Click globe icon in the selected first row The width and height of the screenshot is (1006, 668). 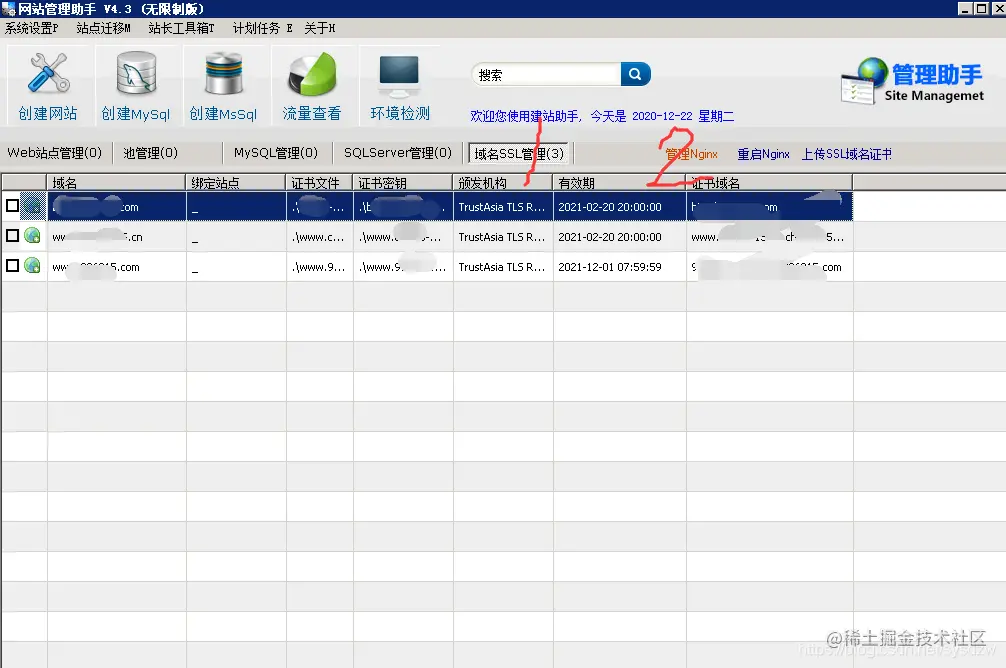[32, 206]
